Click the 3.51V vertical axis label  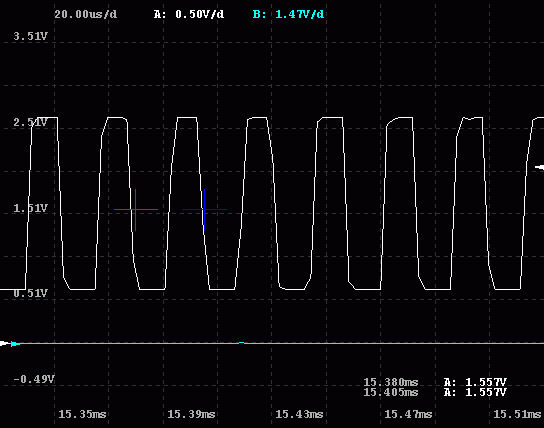coord(30,36)
